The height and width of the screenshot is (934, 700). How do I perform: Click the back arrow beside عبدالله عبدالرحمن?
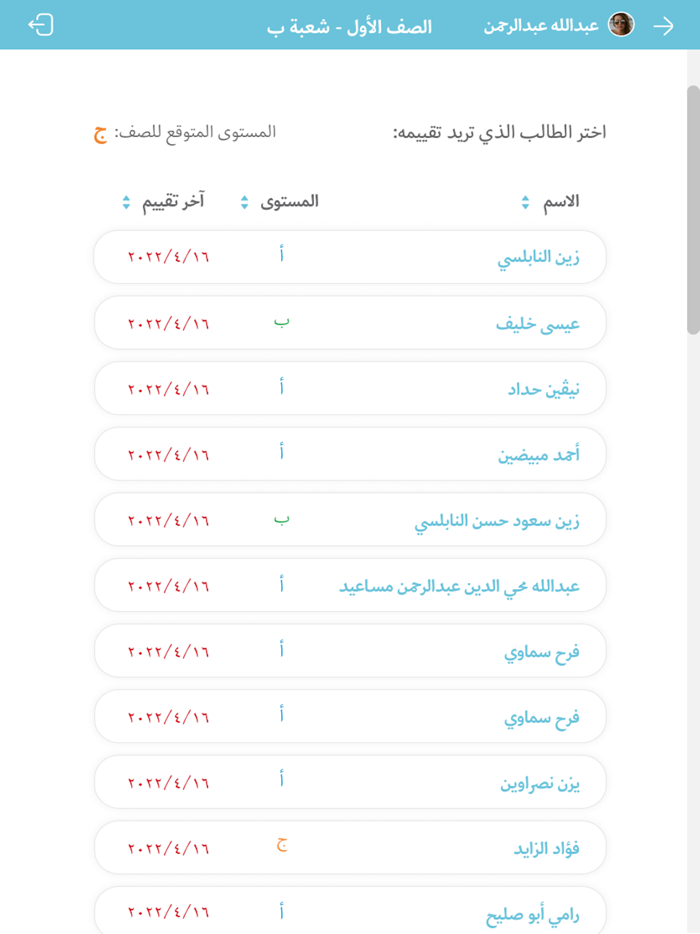click(x=665, y=25)
